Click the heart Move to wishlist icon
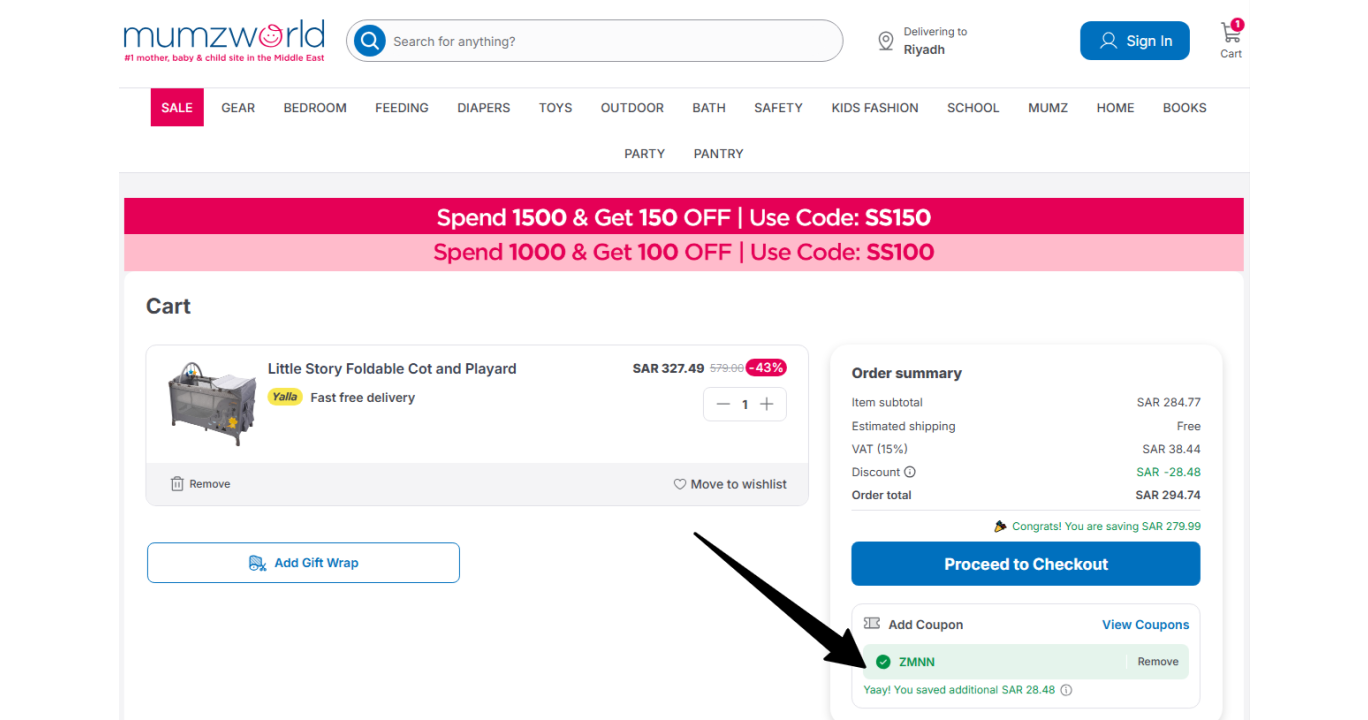Screen dimensions: 1368x720 (680, 484)
